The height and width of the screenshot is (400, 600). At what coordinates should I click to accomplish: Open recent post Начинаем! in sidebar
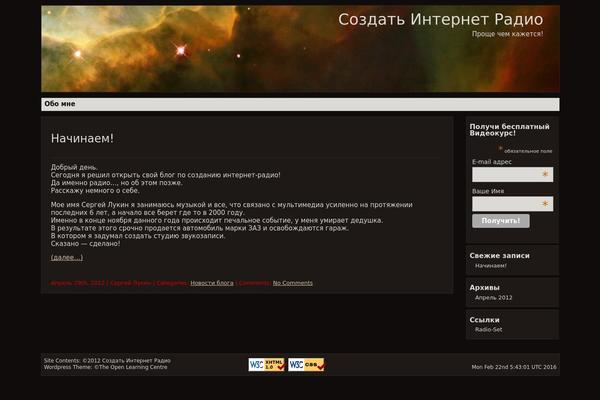491,266
